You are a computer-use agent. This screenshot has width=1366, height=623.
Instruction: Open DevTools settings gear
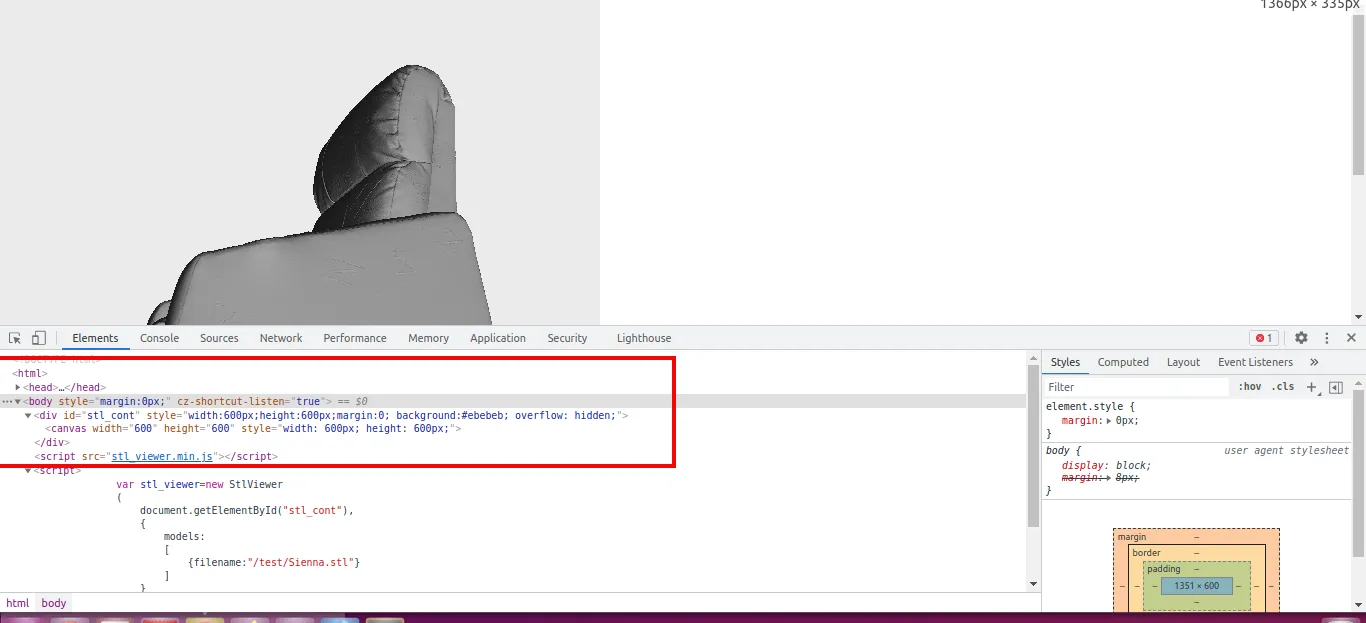pyautogui.click(x=1301, y=338)
